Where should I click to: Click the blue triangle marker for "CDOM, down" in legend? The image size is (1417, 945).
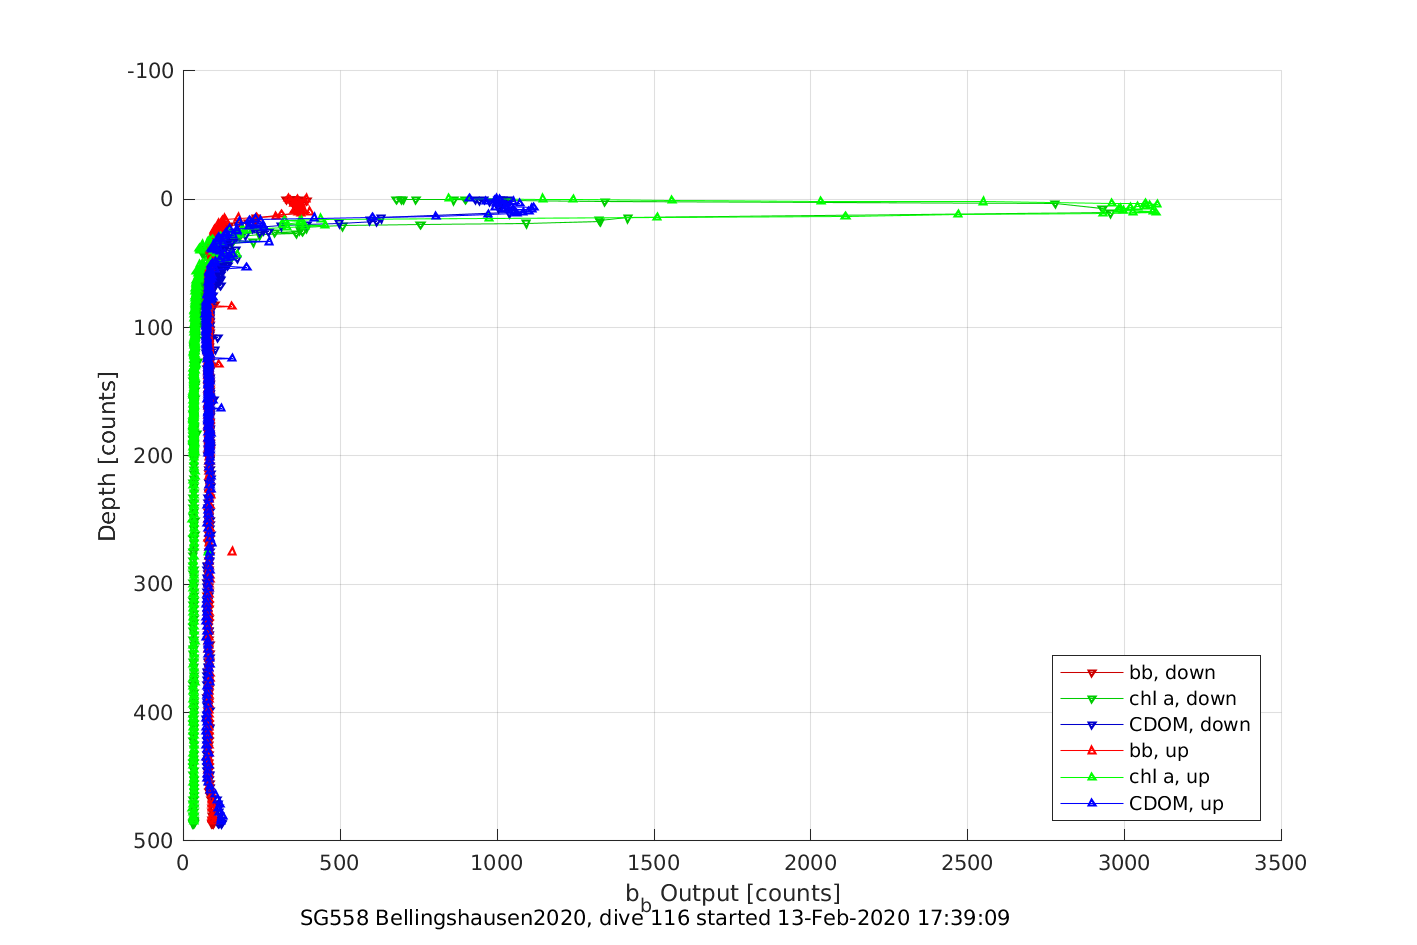[1091, 725]
